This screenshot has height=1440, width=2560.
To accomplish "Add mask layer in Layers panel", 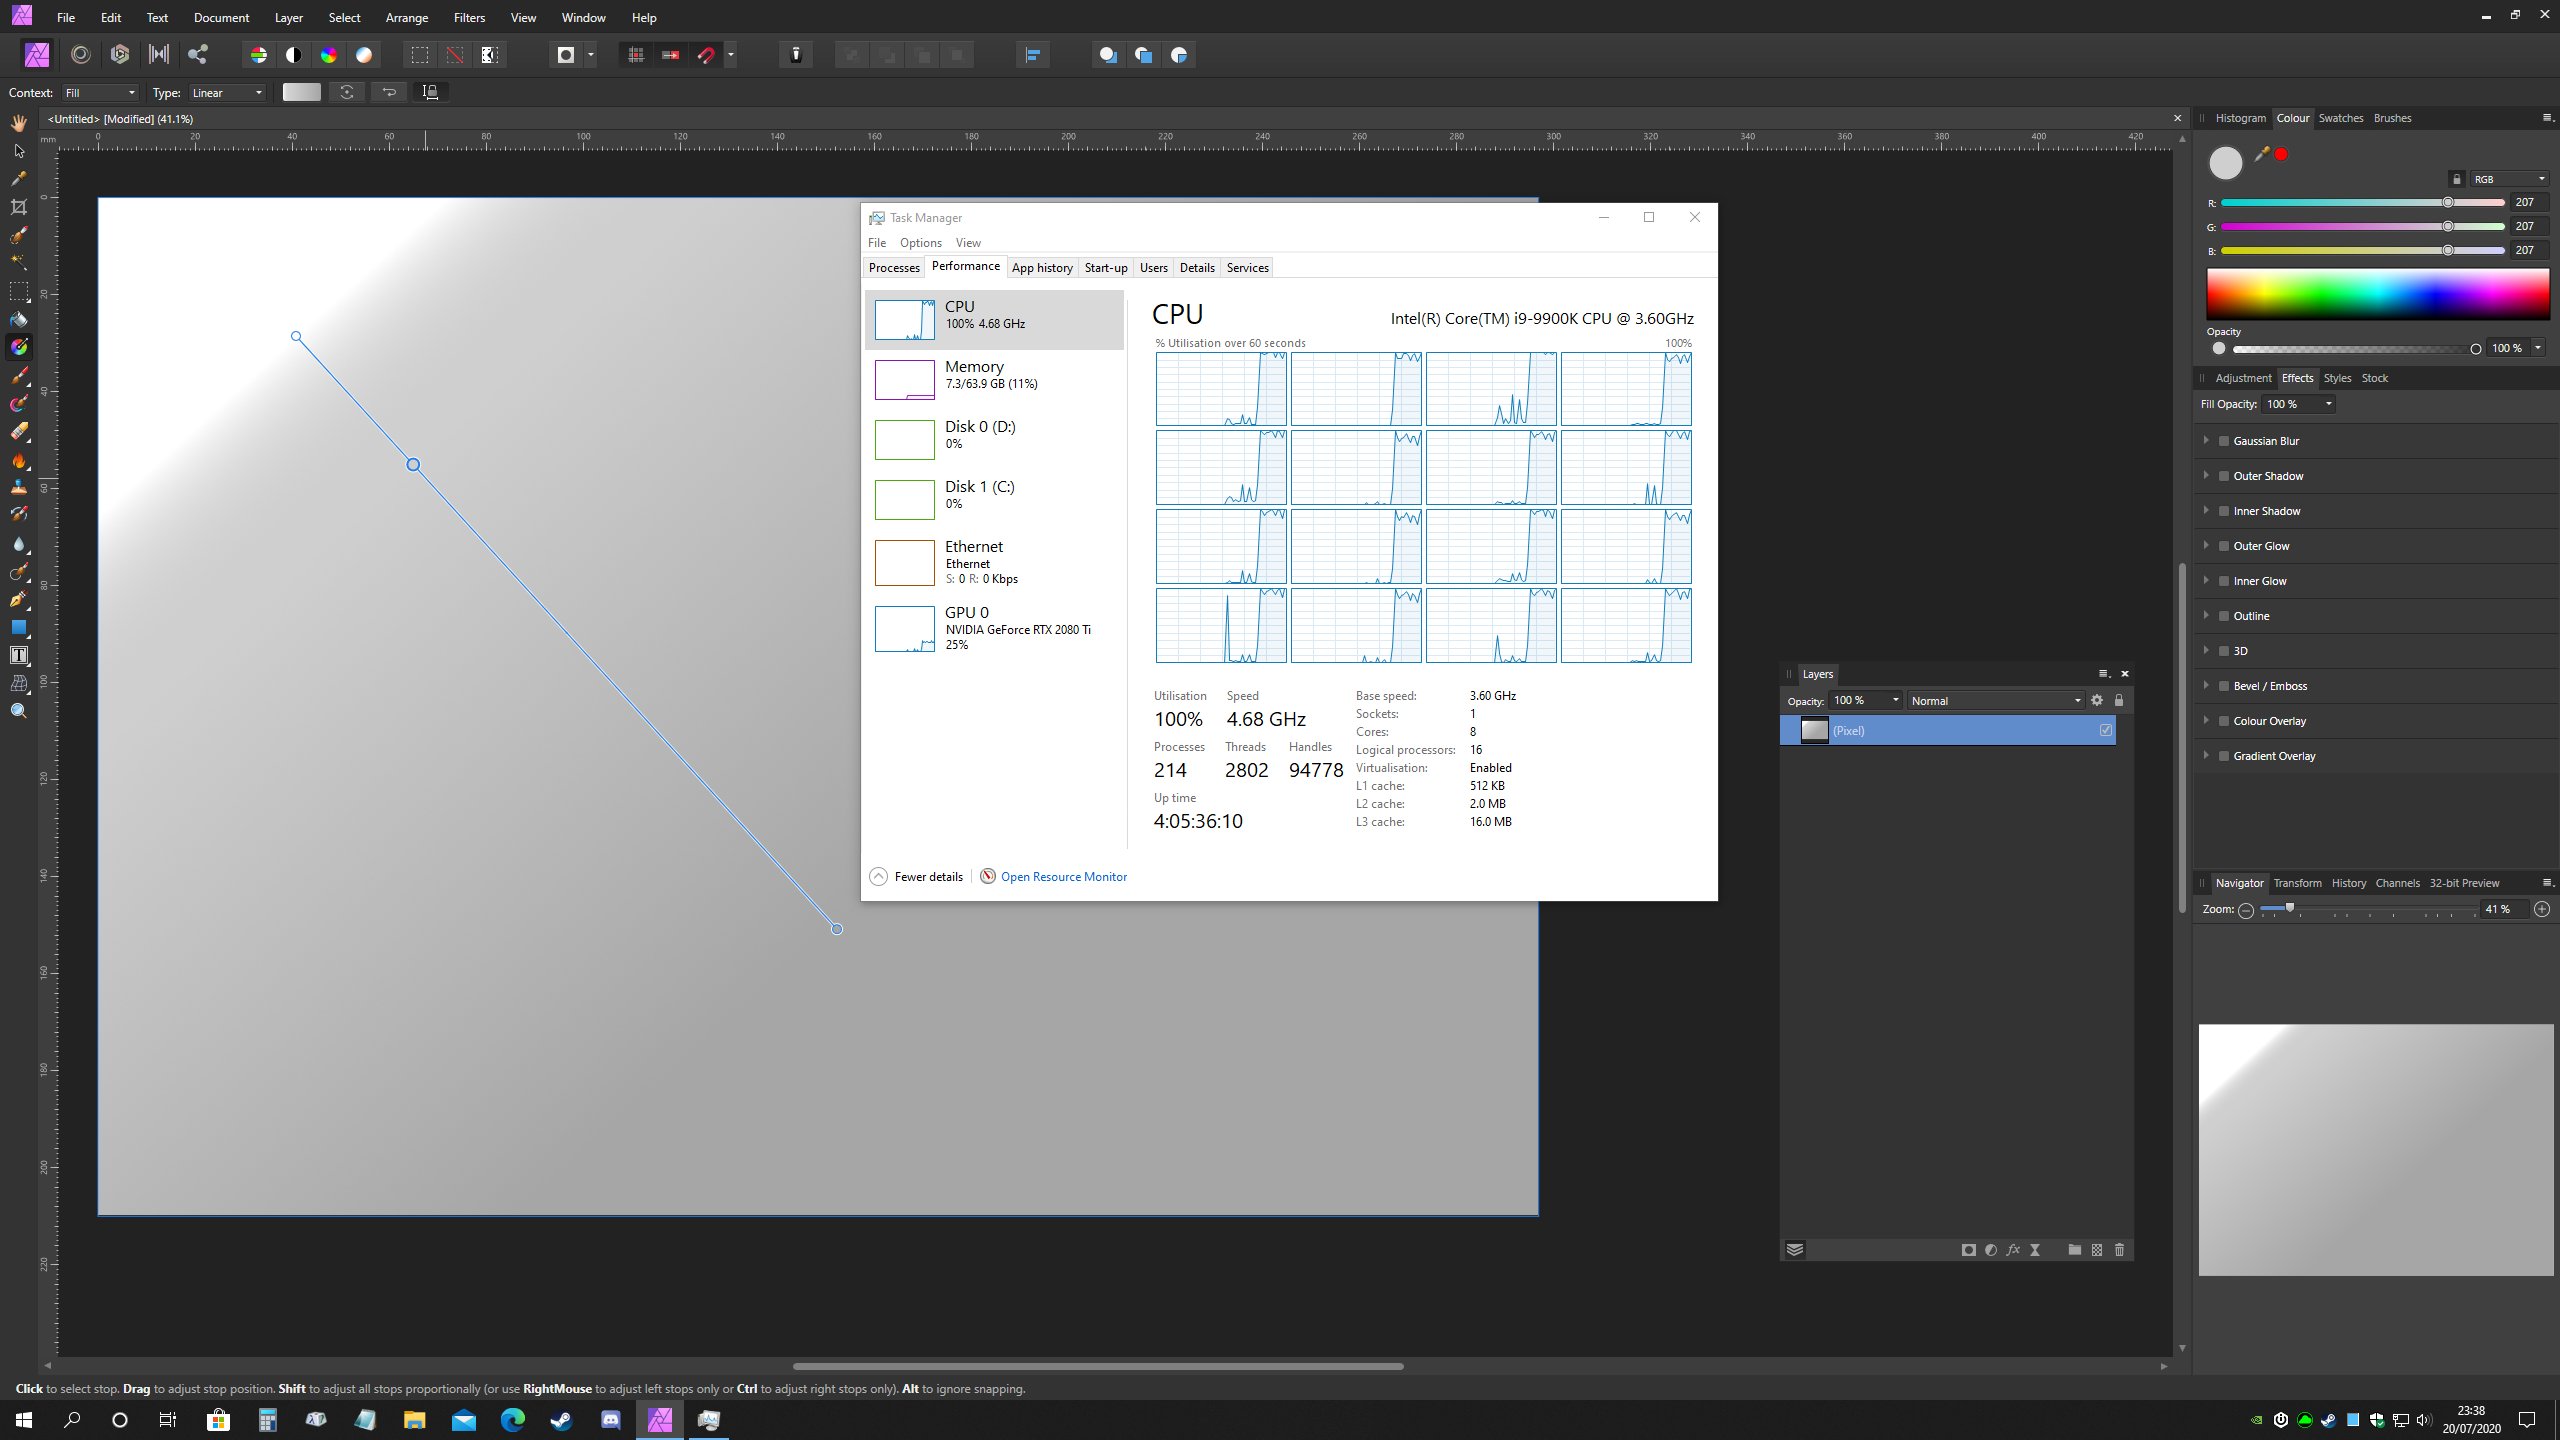I will (1969, 1250).
